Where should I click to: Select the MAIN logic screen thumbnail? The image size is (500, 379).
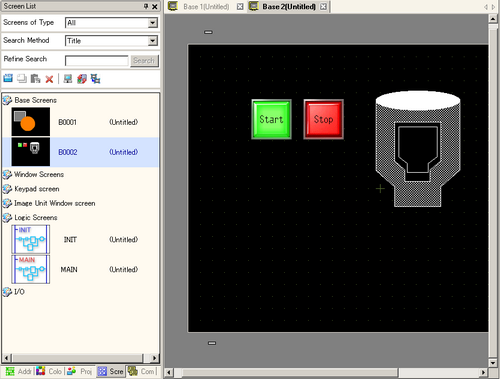coord(31,269)
